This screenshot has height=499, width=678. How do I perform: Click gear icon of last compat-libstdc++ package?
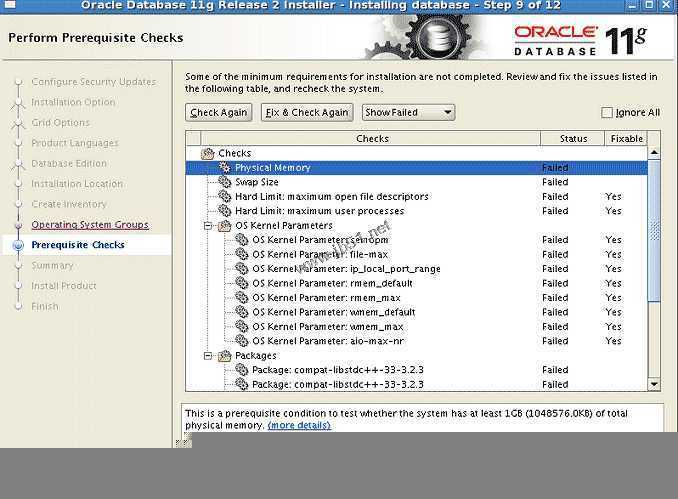tap(241, 384)
